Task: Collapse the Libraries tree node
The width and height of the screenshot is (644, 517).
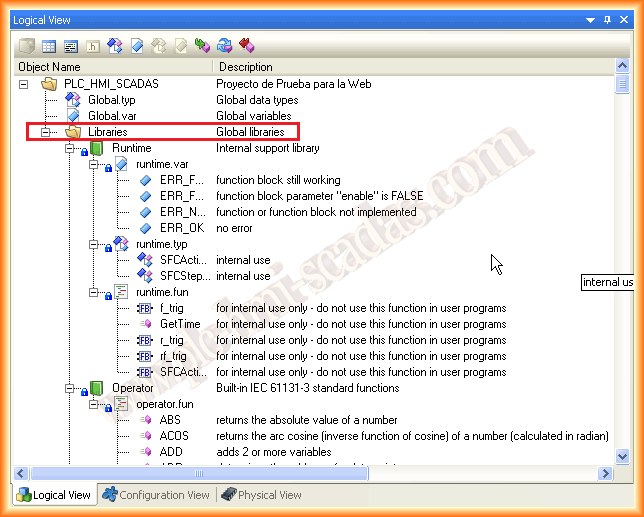Action: point(46,132)
